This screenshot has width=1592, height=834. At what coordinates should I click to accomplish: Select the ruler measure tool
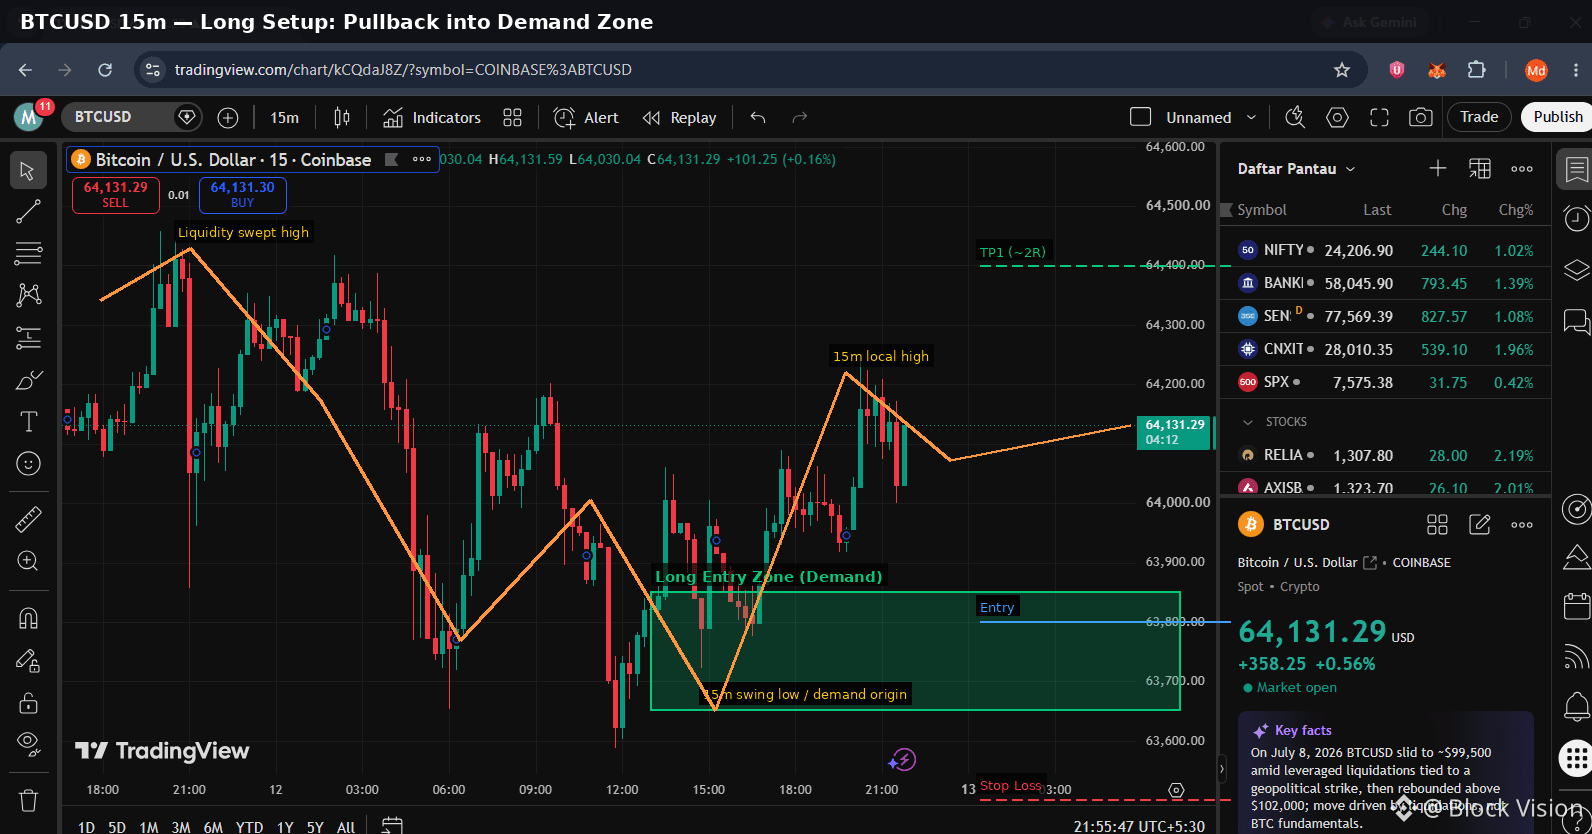[x=28, y=519]
